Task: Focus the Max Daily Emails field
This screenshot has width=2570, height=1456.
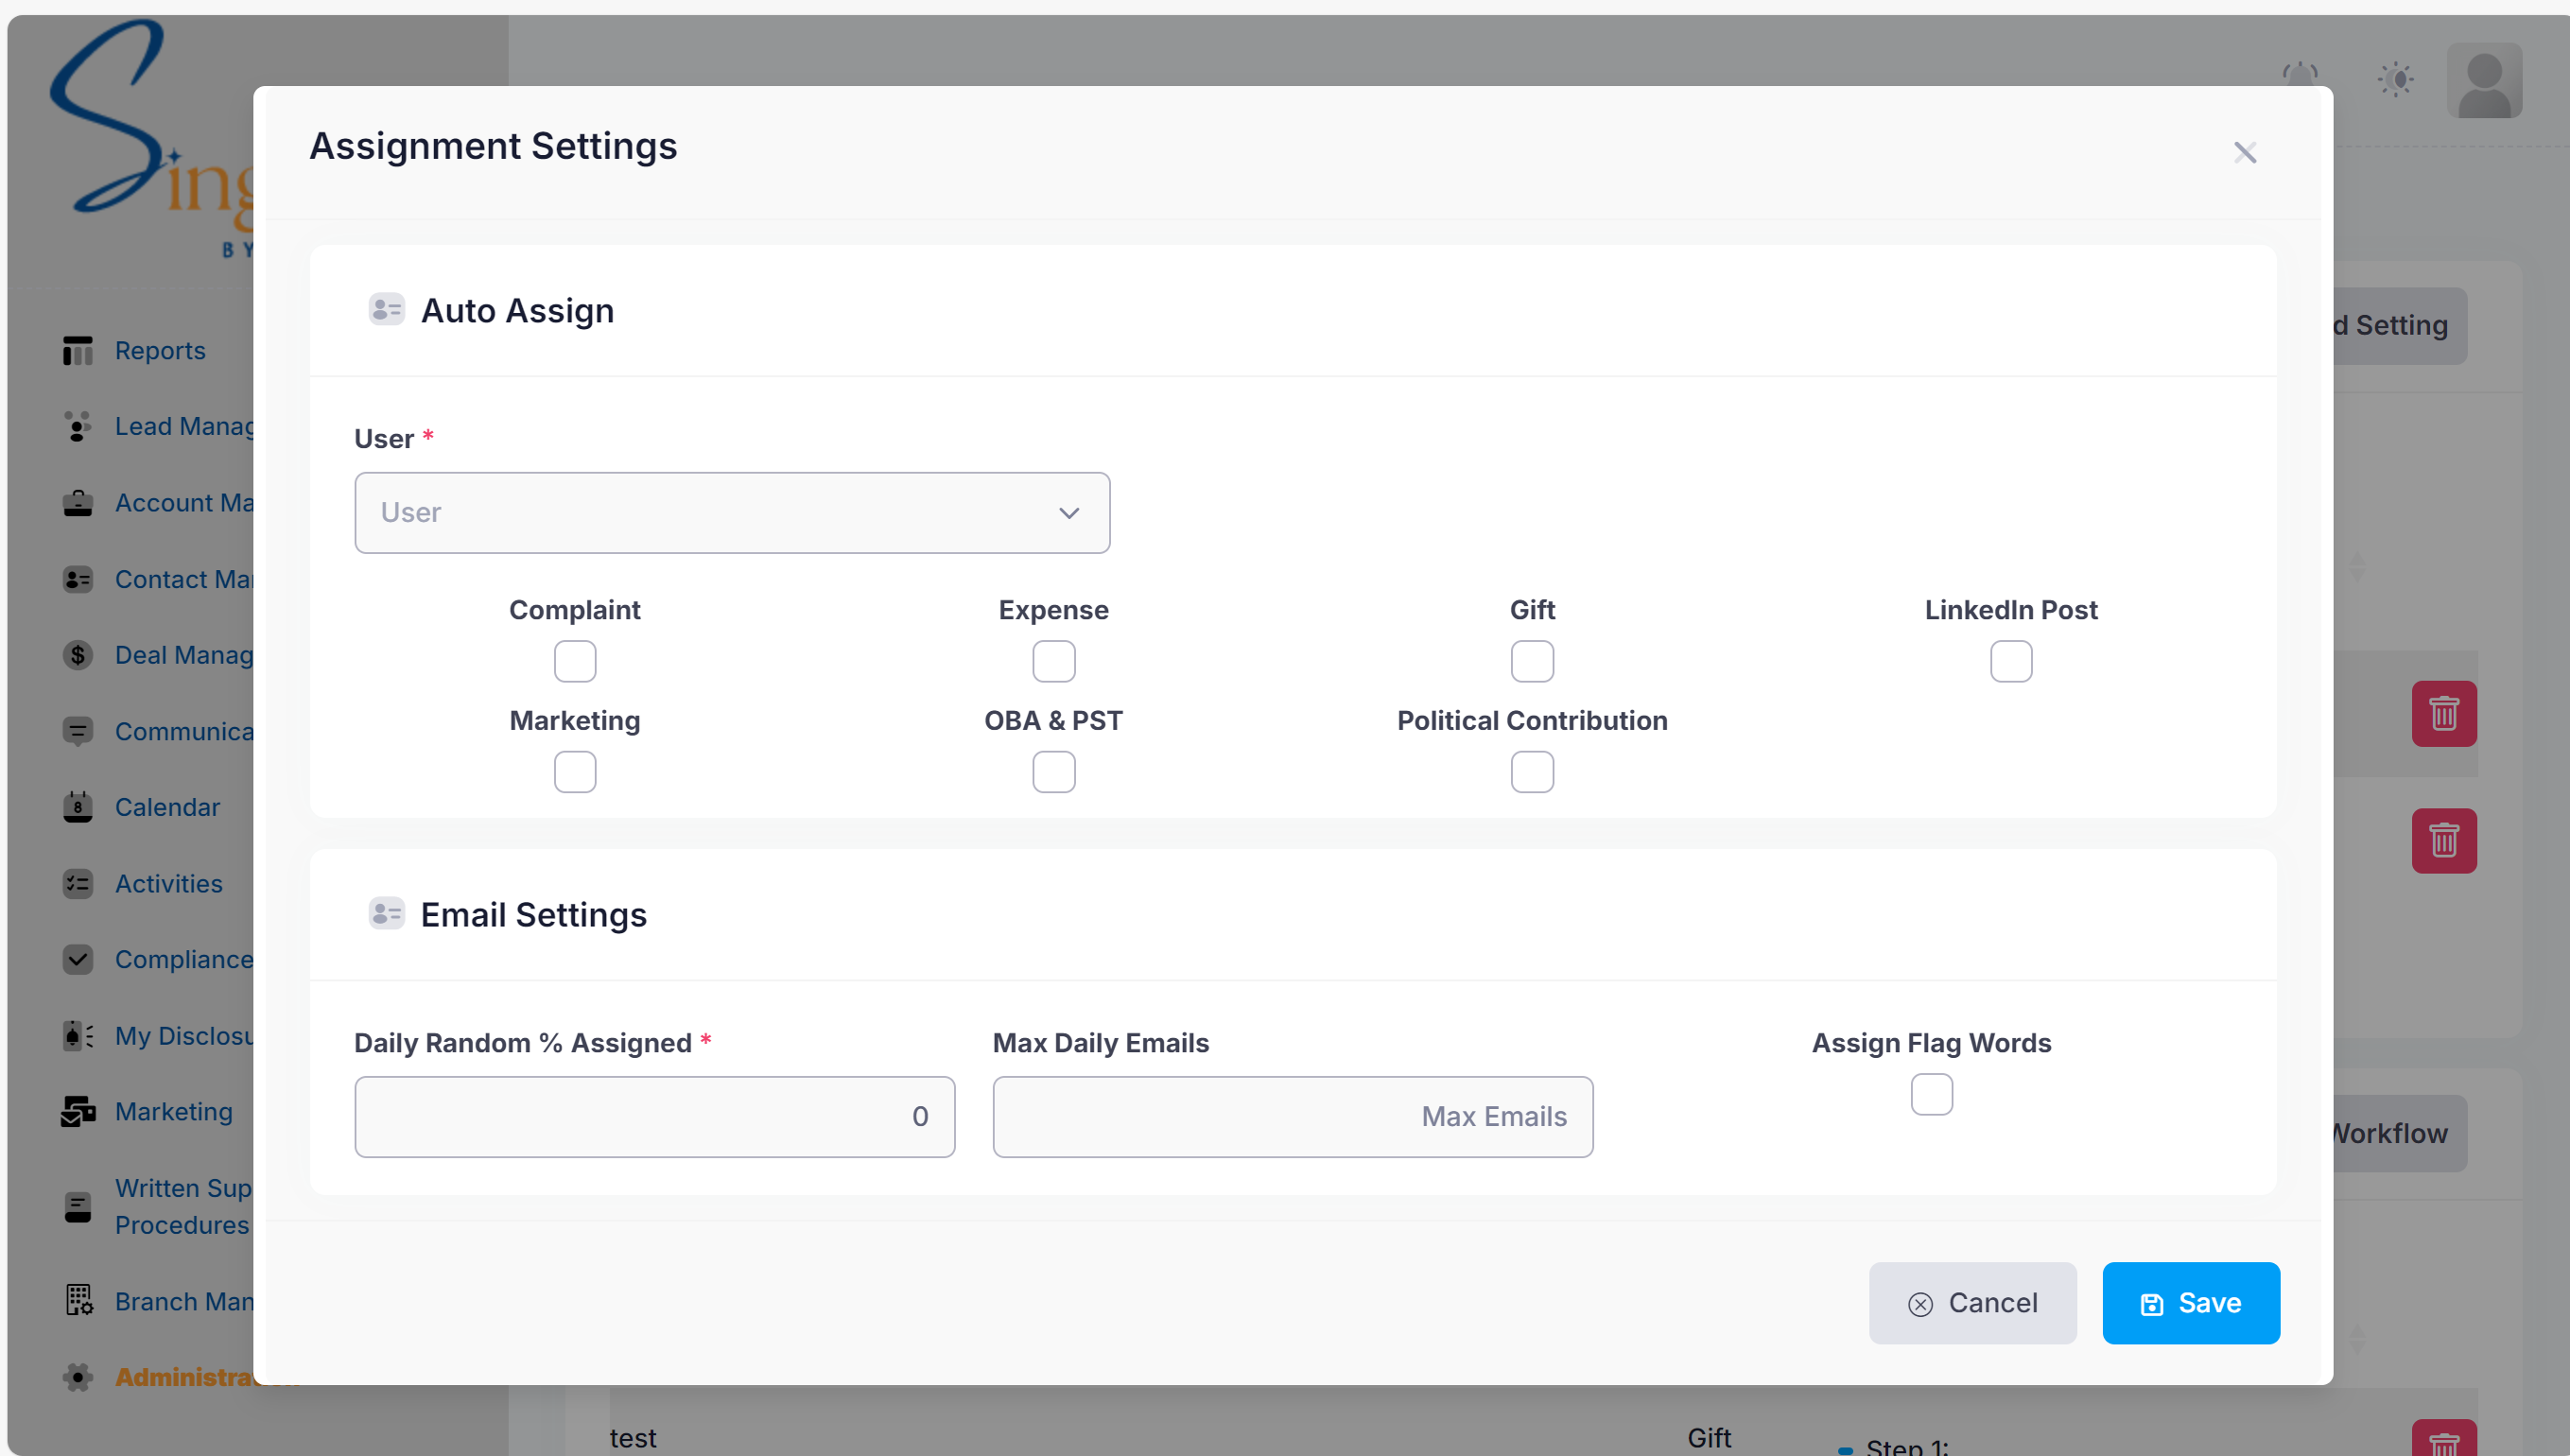Action: coord(1293,1117)
